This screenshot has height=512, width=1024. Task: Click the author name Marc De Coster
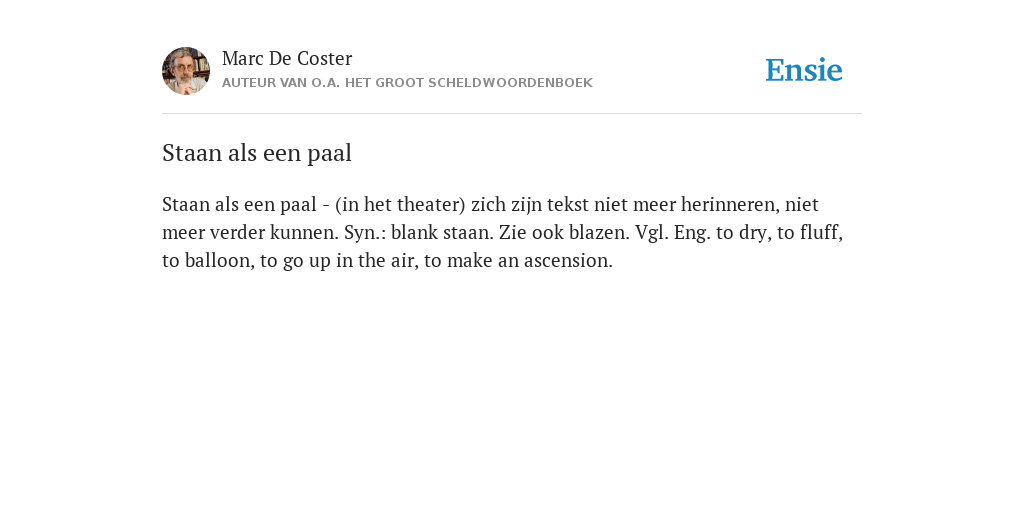pos(287,58)
